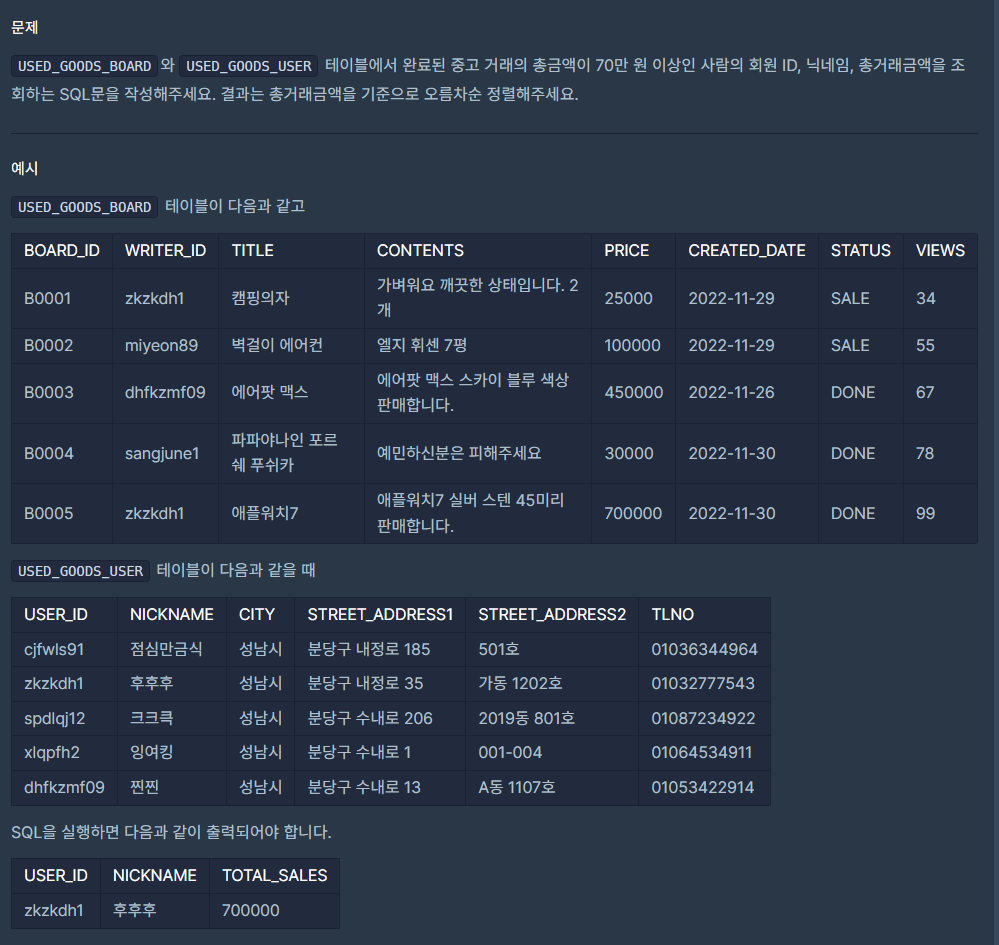Click writer miyeon89 in board table
The width and height of the screenshot is (999, 945).
click(x=161, y=345)
